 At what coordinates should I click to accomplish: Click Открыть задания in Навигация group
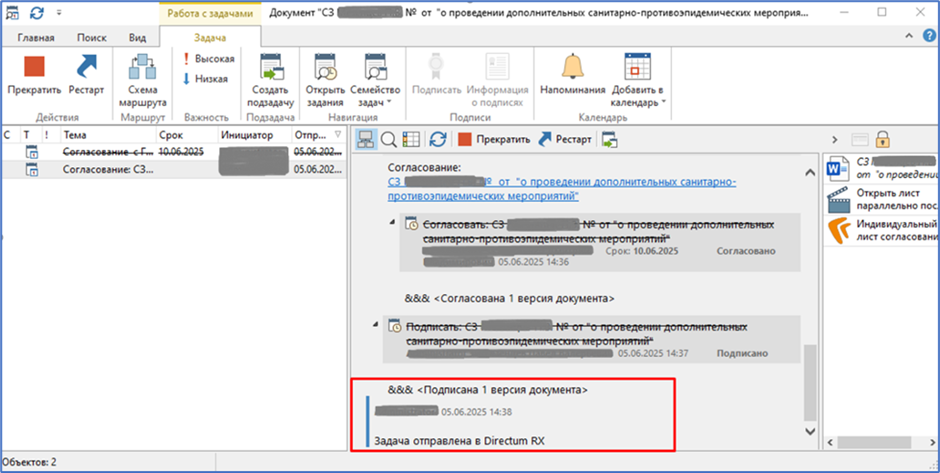[x=325, y=80]
